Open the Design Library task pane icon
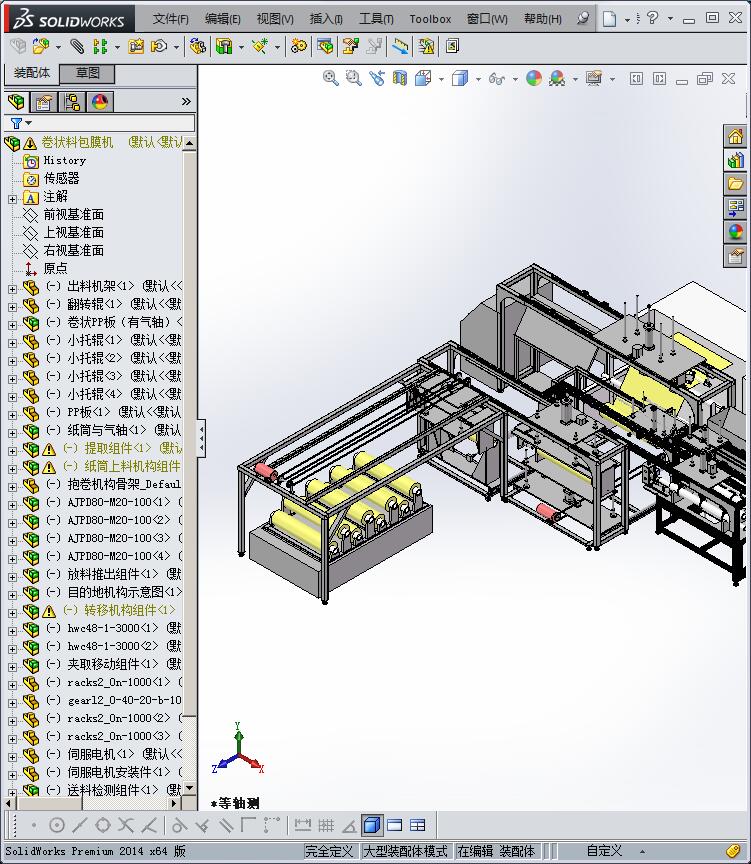Viewport: 751px width, 864px height. 736,160
